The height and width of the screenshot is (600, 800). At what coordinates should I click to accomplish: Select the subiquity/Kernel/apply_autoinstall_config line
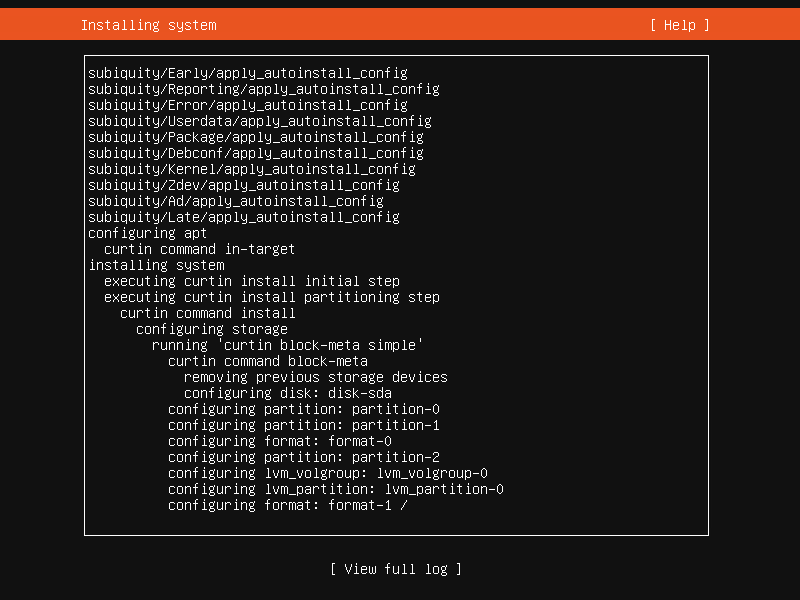point(251,169)
